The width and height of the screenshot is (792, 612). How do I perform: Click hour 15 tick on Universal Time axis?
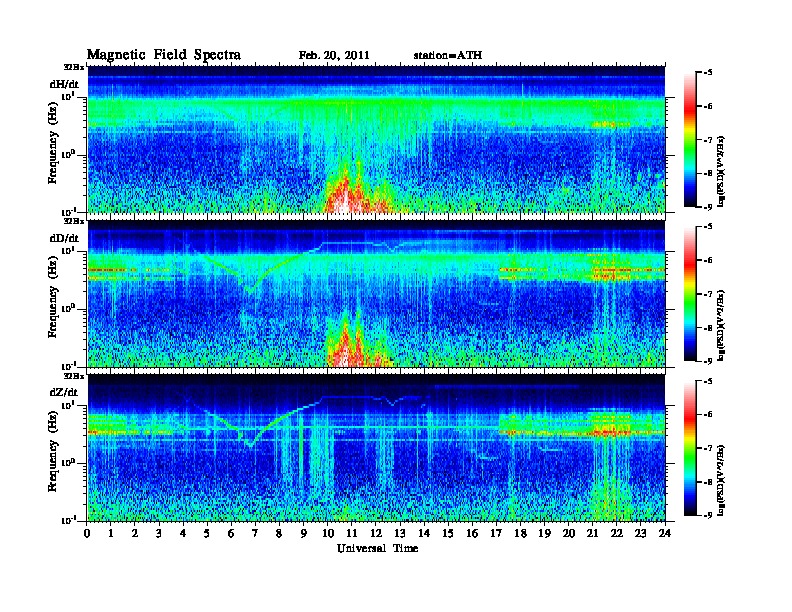(449, 533)
